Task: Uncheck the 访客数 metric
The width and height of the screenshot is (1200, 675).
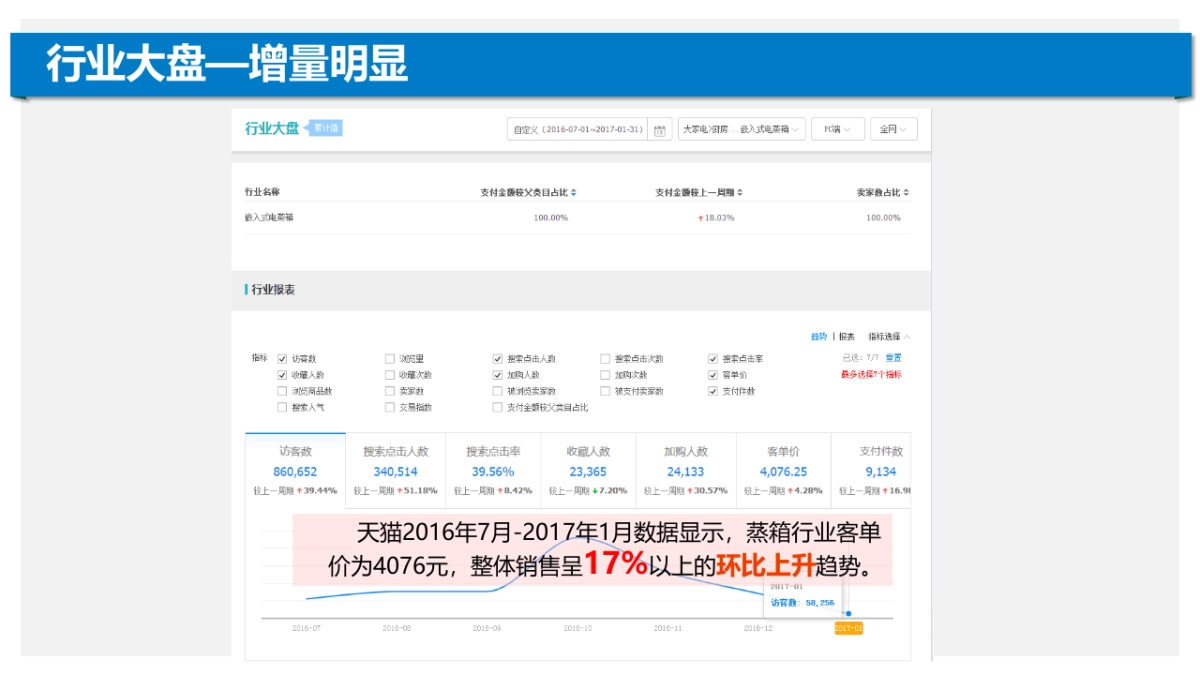Action: [280, 358]
